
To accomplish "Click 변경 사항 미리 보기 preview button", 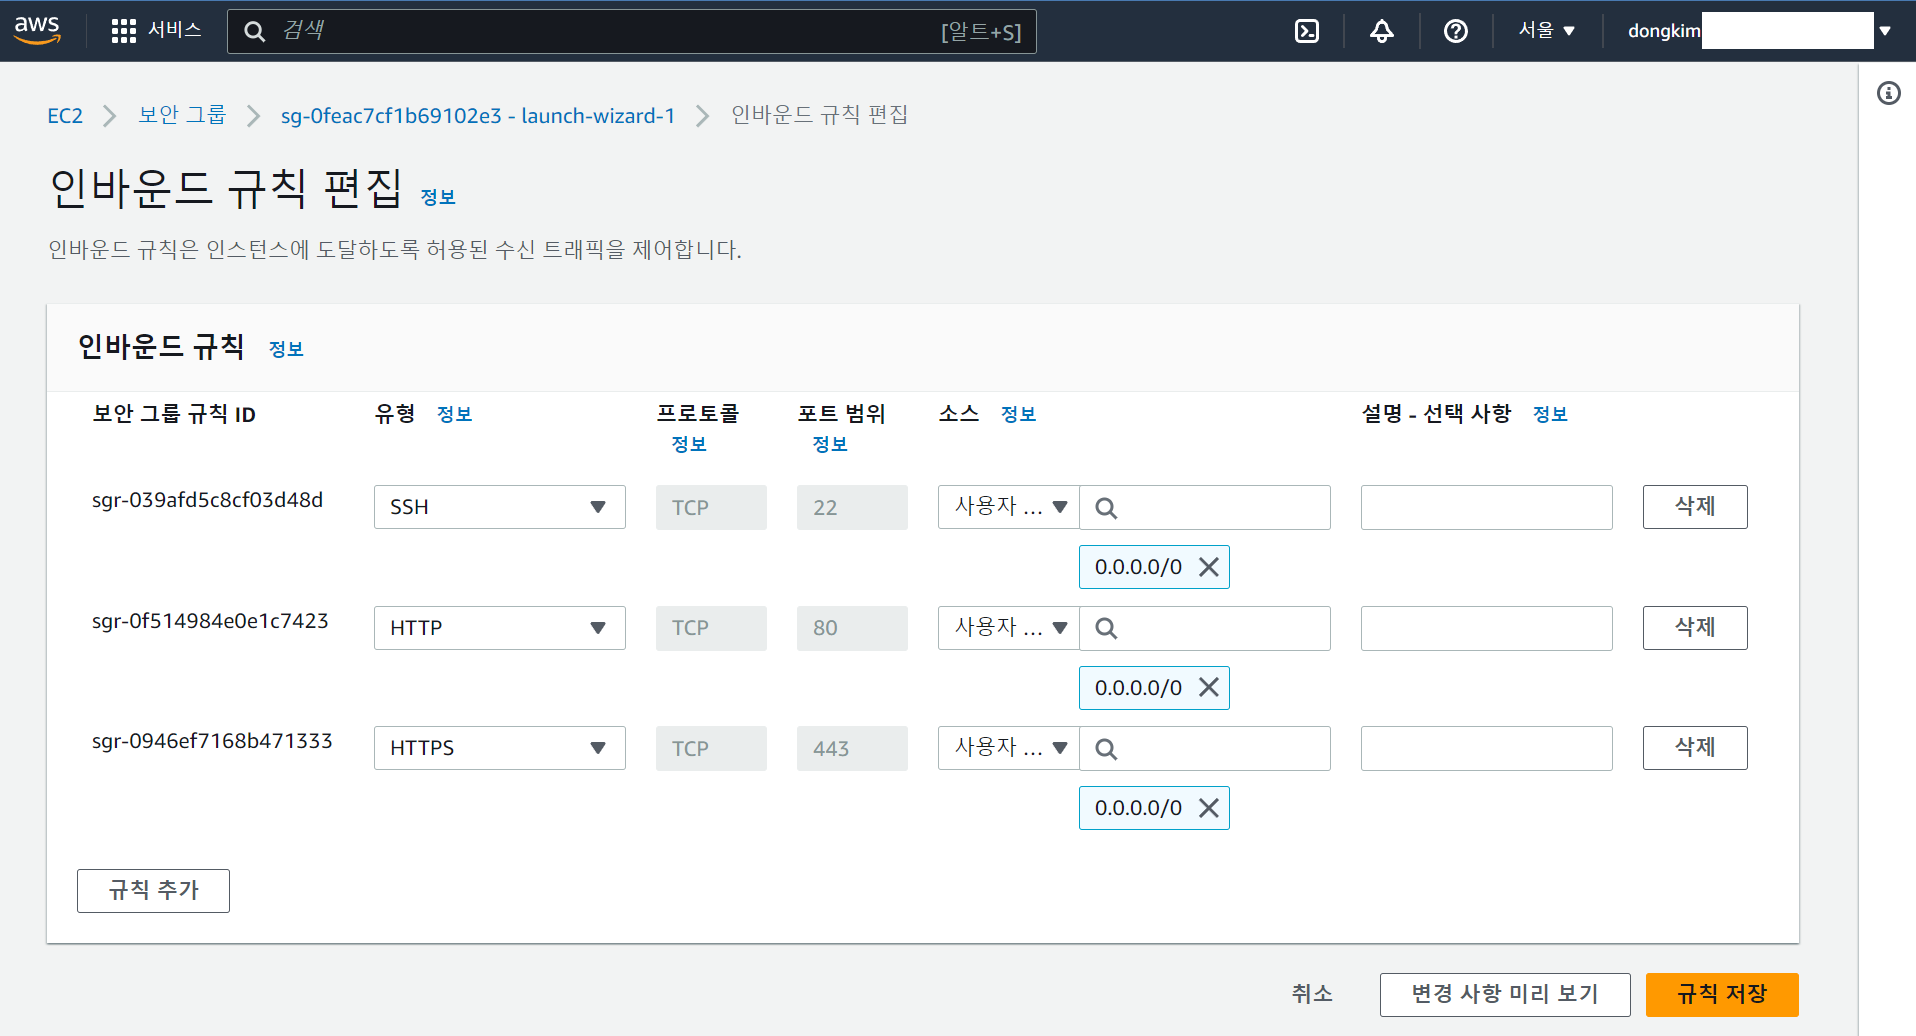I will pyautogui.click(x=1504, y=994).
